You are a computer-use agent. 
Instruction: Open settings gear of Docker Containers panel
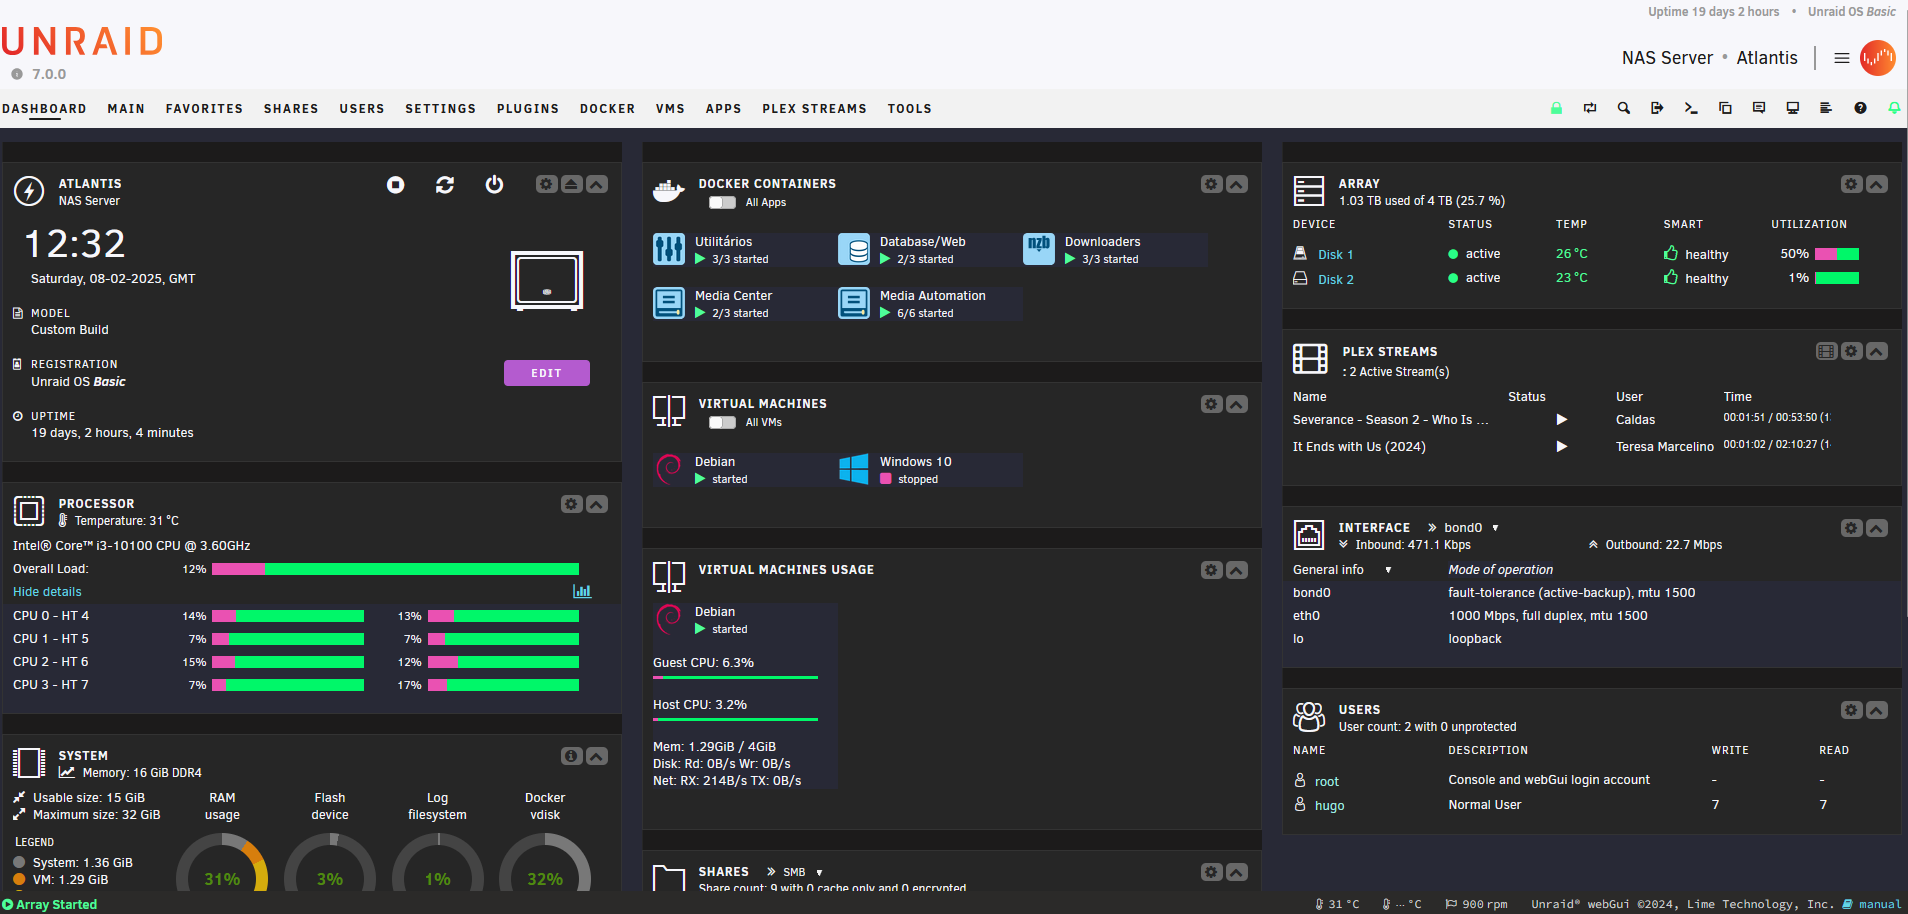(1211, 184)
